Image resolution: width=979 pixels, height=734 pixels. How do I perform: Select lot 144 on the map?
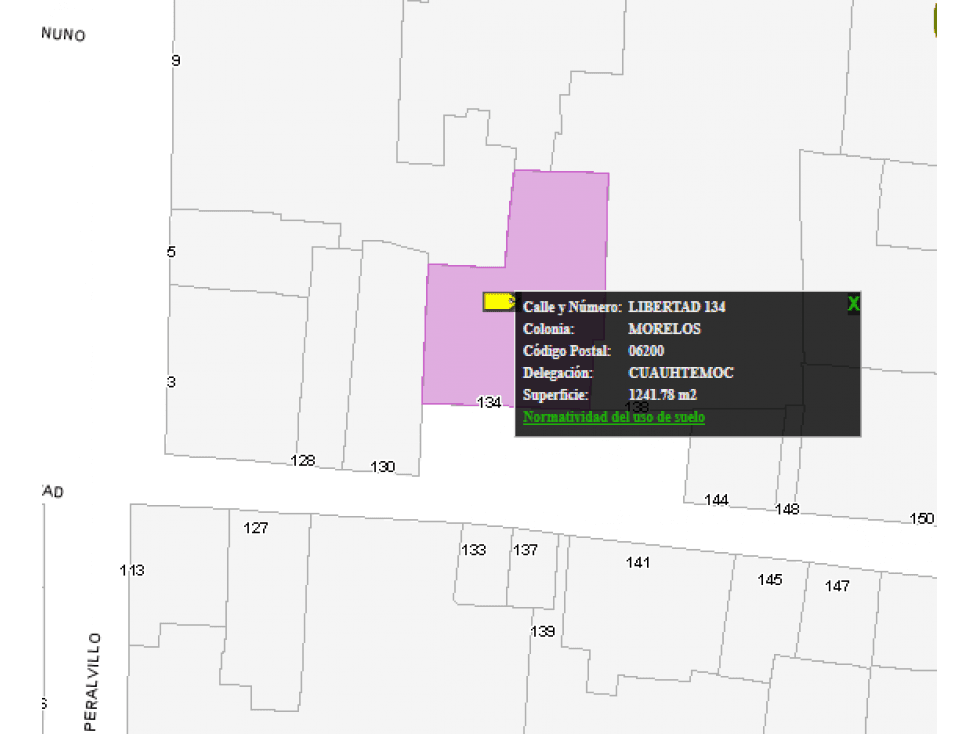pos(716,500)
